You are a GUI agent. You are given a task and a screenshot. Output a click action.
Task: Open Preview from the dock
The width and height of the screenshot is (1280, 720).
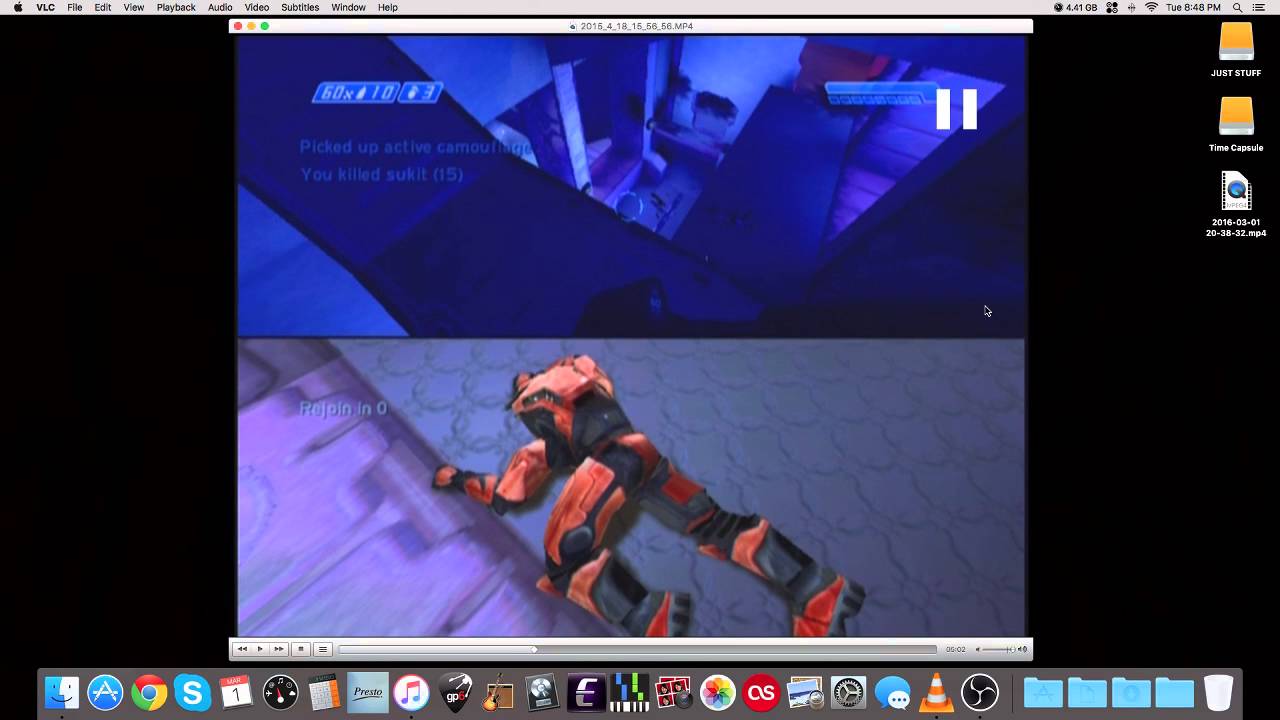(805, 692)
